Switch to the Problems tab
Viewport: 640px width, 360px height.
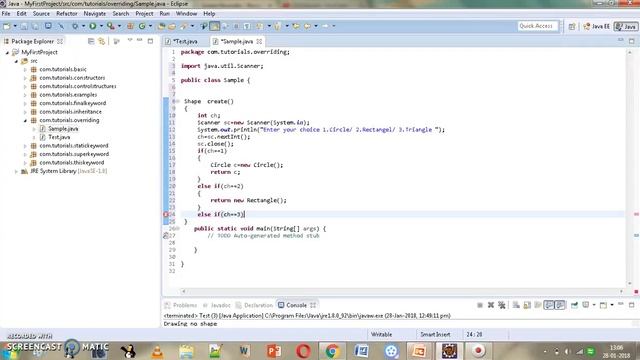[181, 305]
